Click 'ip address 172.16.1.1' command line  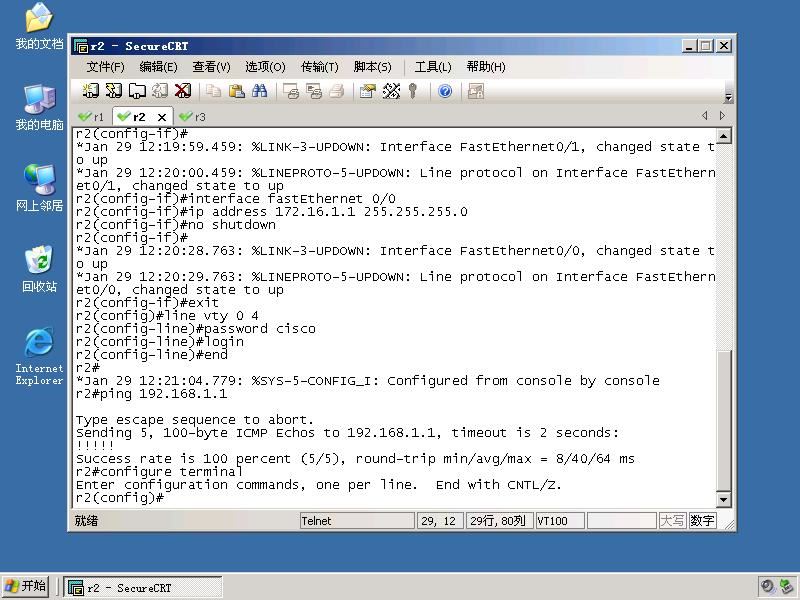click(x=271, y=212)
